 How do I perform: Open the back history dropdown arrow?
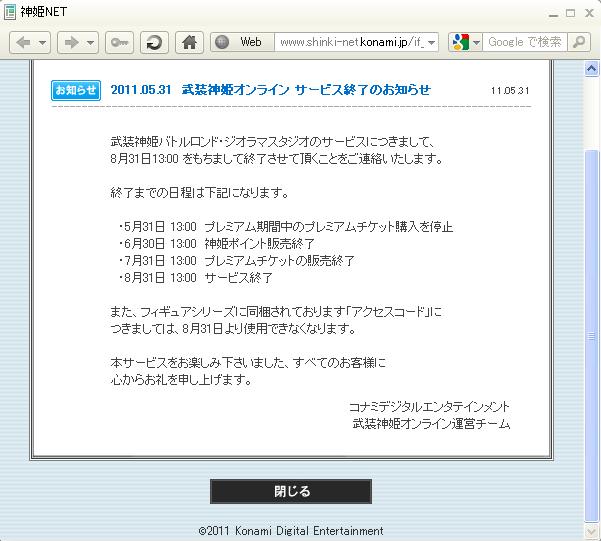(43, 42)
